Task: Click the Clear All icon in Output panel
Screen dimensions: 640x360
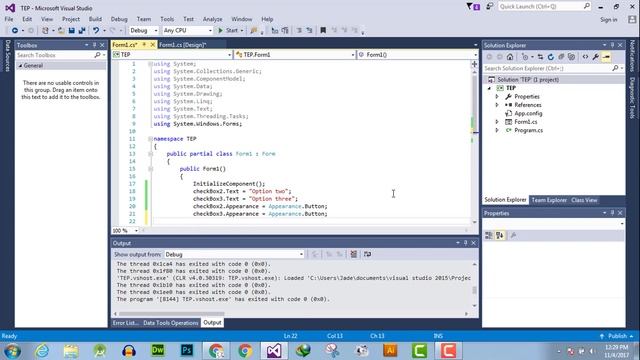Action: click(x=353, y=254)
